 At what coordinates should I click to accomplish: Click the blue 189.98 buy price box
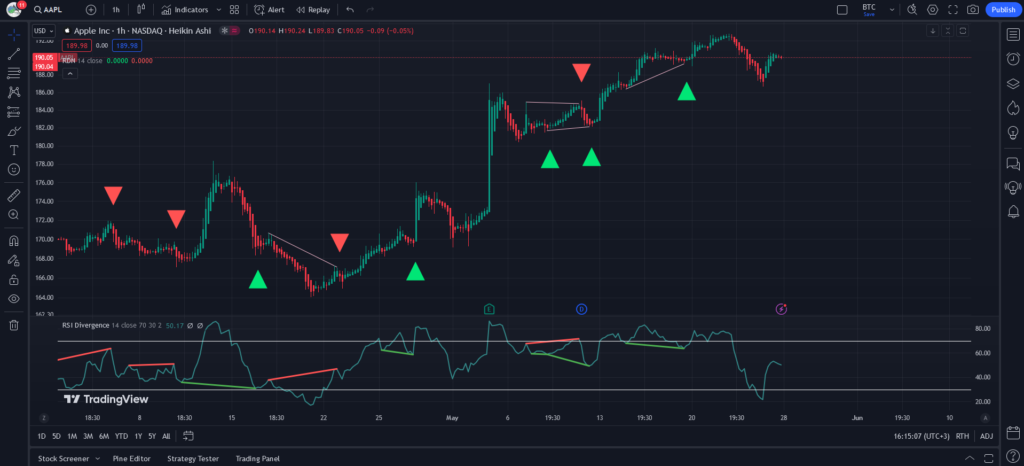point(127,45)
